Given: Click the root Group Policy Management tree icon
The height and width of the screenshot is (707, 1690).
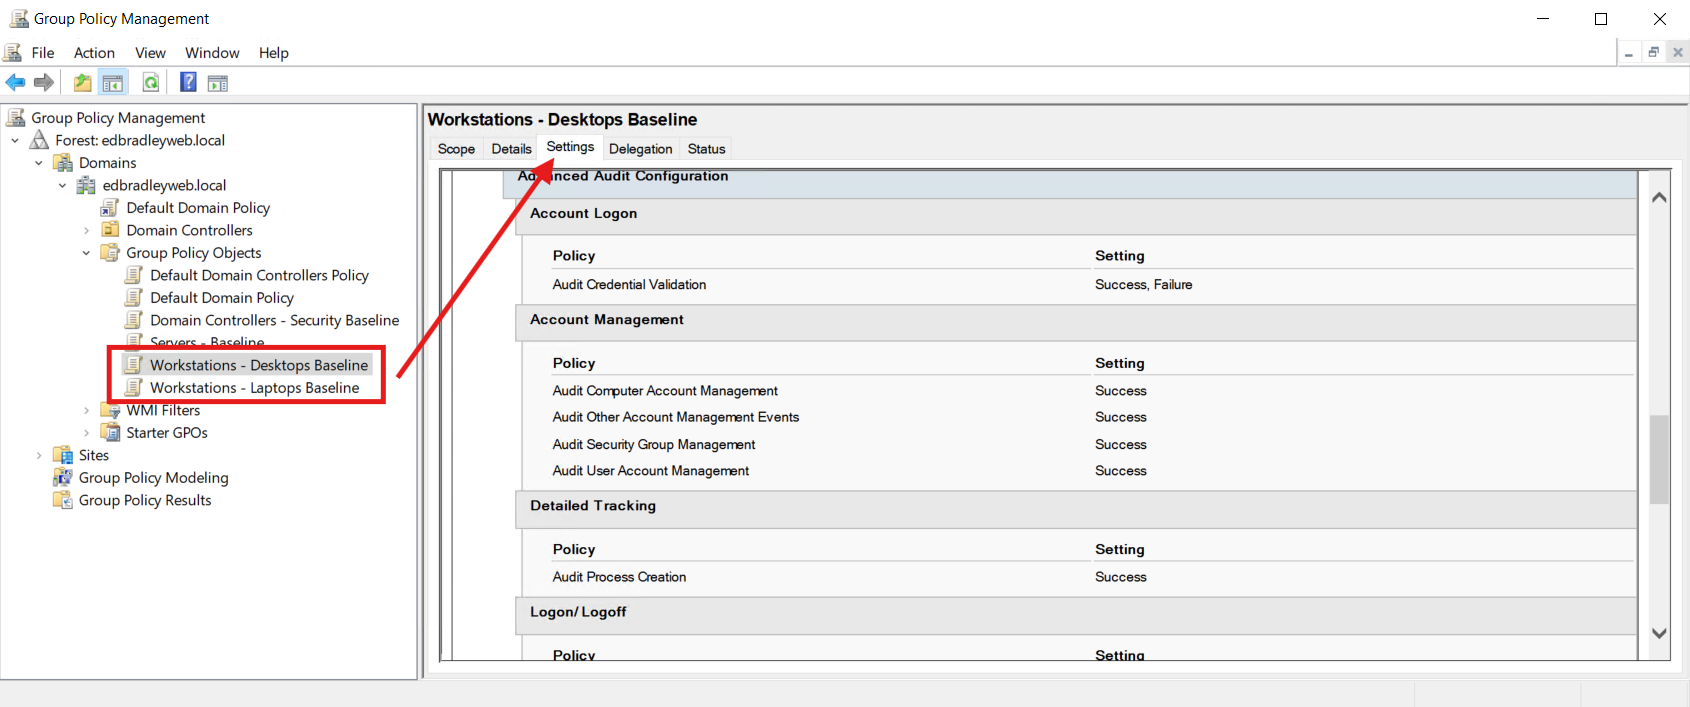Looking at the screenshot, I should pyautogui.click(x=16, y=118).
